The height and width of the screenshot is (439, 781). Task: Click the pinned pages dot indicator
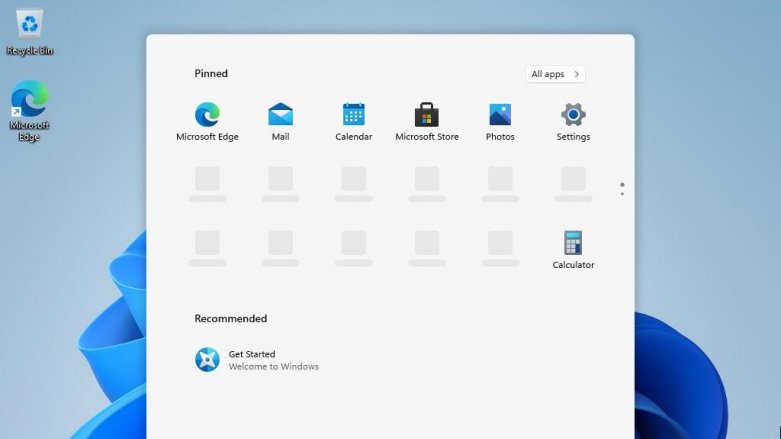click(622, 189)
